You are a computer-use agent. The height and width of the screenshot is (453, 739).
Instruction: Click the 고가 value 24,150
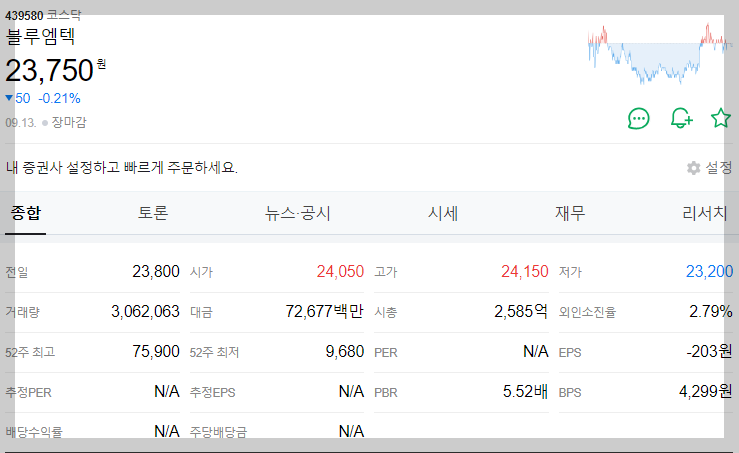(x=525, y=272)
